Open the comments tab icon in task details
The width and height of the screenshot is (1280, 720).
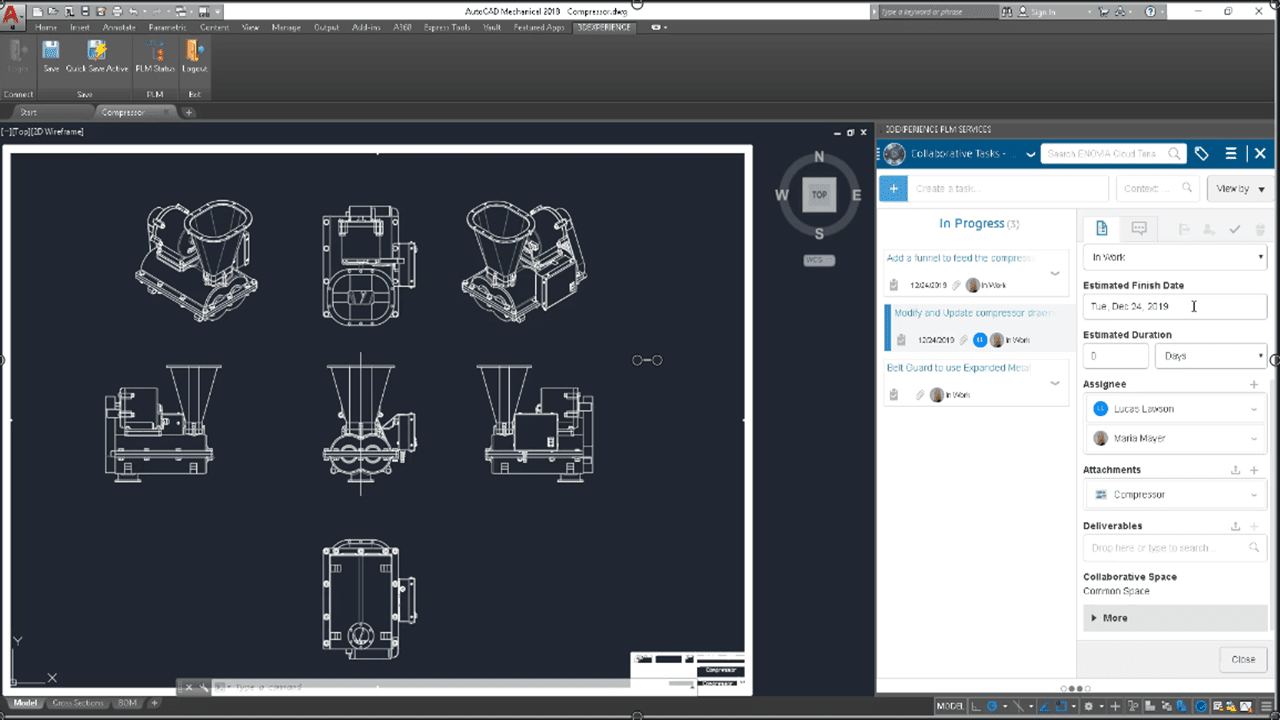pyautogui.click(x=1138, y=229)
